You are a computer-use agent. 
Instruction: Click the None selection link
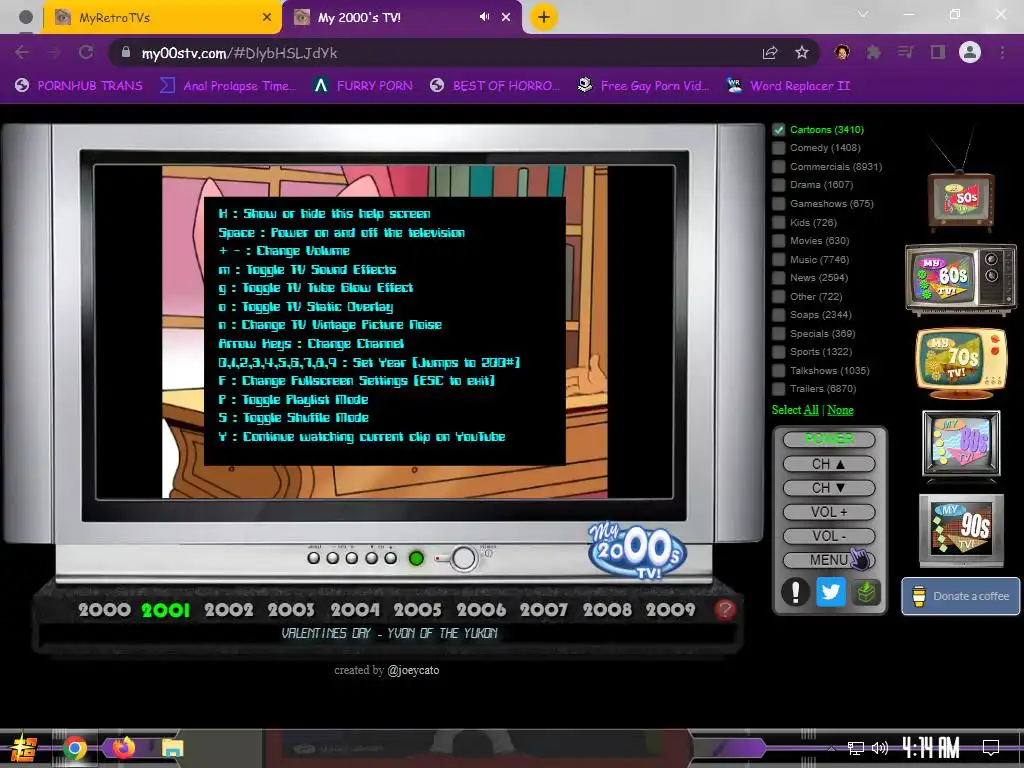tap(840, 410)
